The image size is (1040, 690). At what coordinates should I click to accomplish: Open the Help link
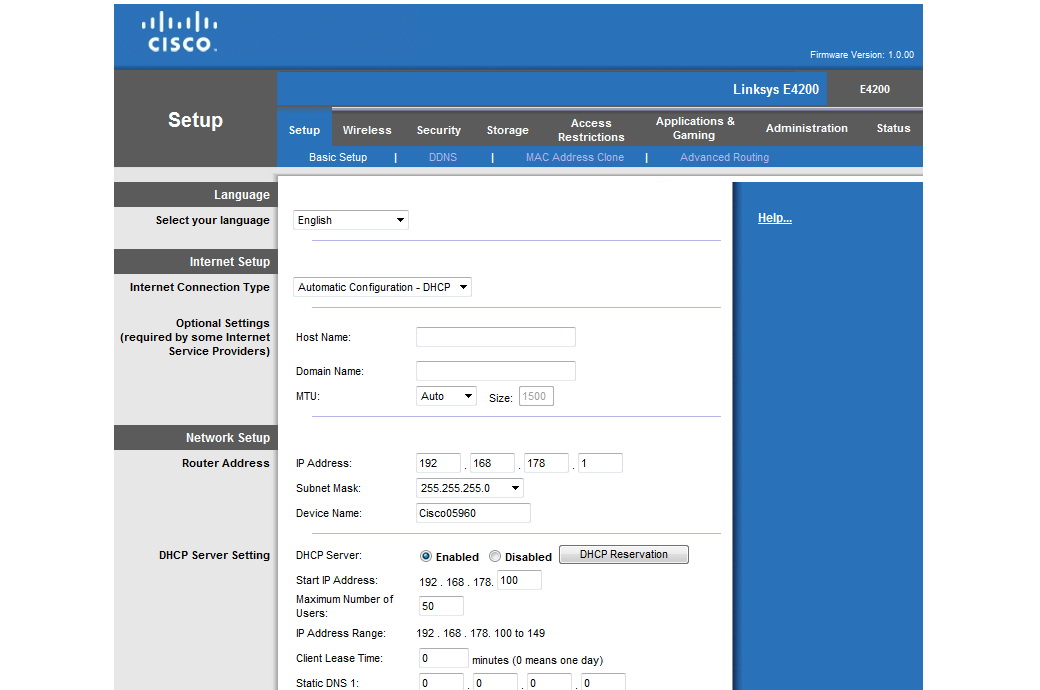click(774, 218)
